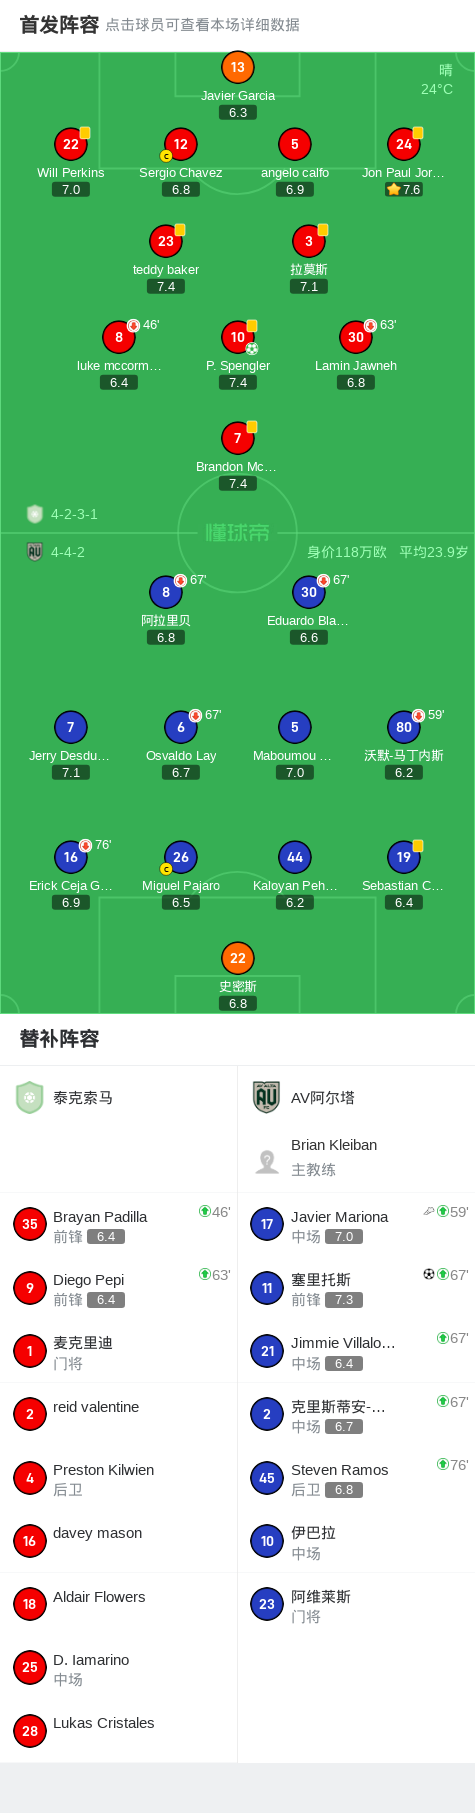This screenshot has height=1813, width=475.
Task: Select P. Spengler number 10 icon
Action: pos(237,337)
